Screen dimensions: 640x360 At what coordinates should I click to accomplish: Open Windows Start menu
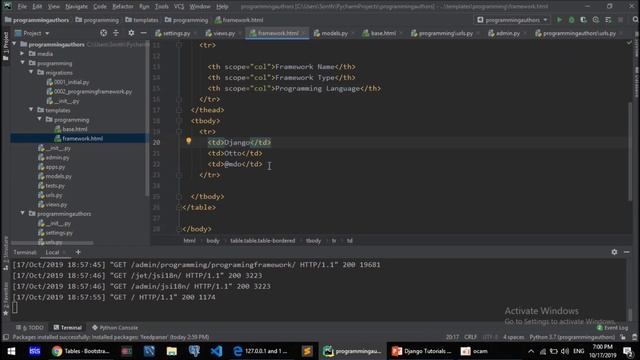click(x=11, y=351)
